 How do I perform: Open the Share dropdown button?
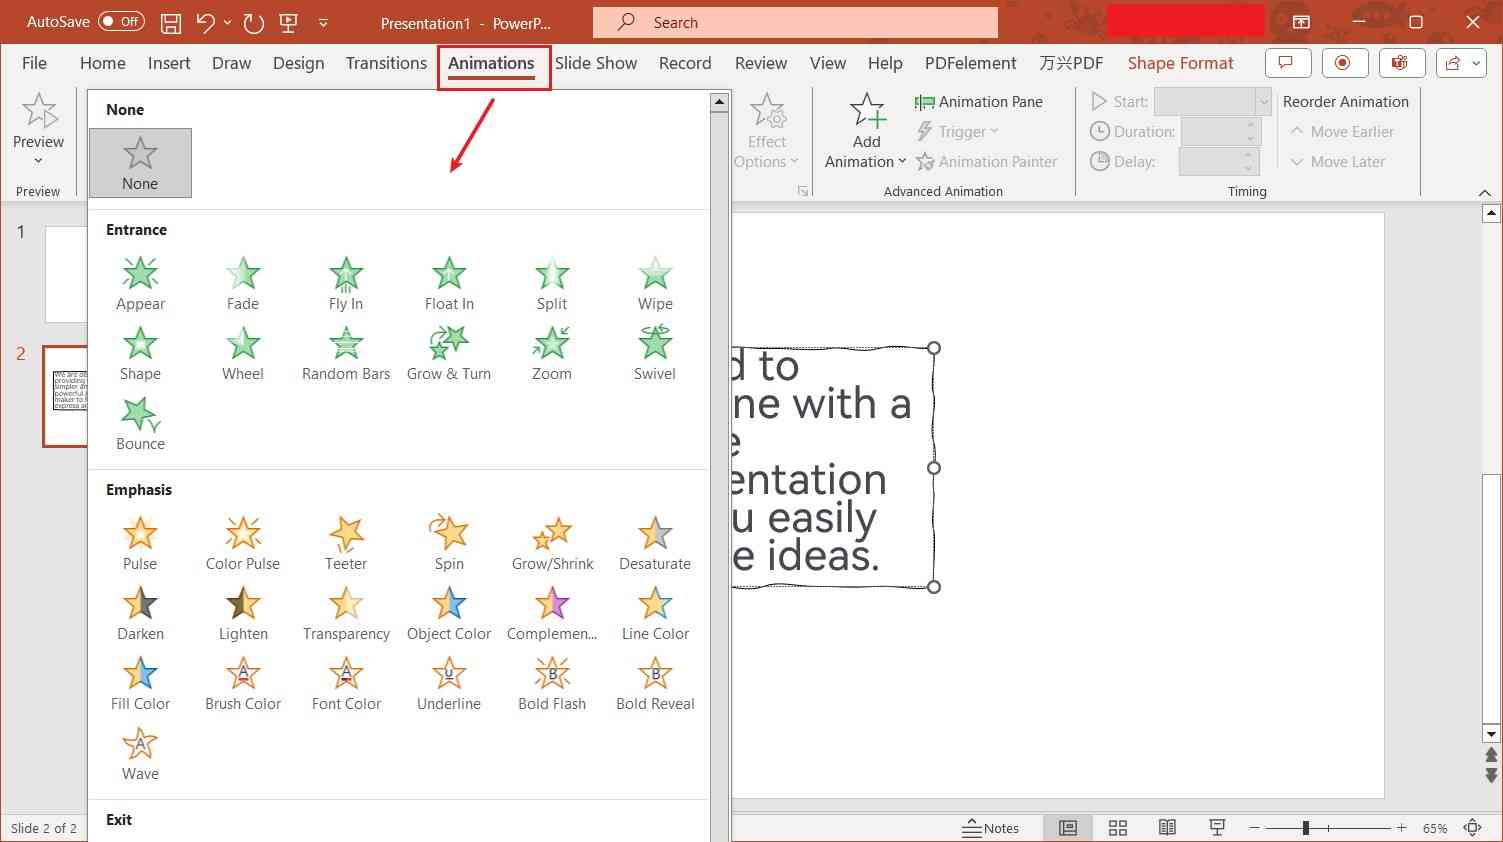click(x=1461, y=63)
